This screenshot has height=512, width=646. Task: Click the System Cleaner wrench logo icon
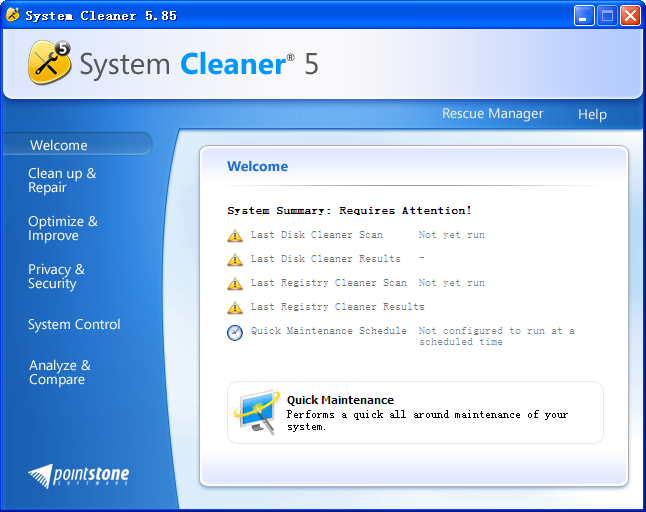50,62
